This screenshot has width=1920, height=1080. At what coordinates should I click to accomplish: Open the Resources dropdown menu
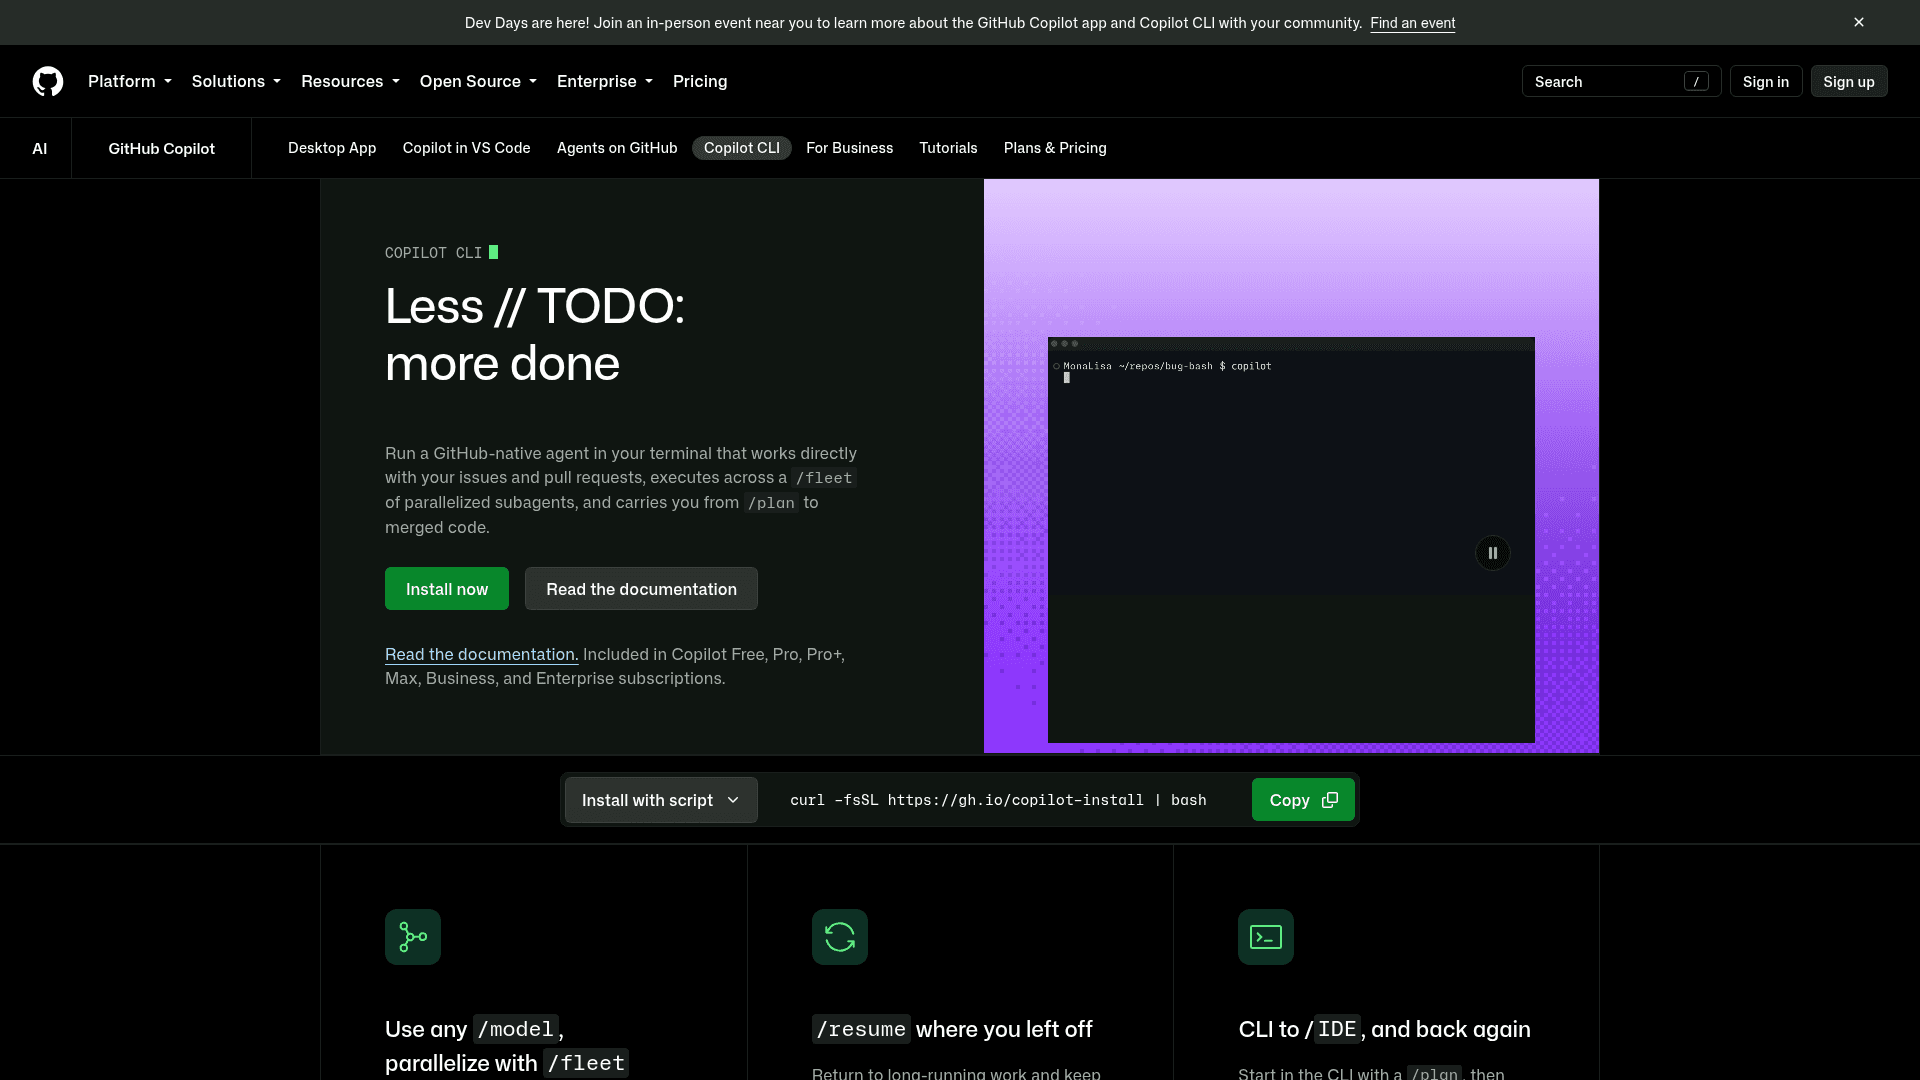tap(350, 81)
